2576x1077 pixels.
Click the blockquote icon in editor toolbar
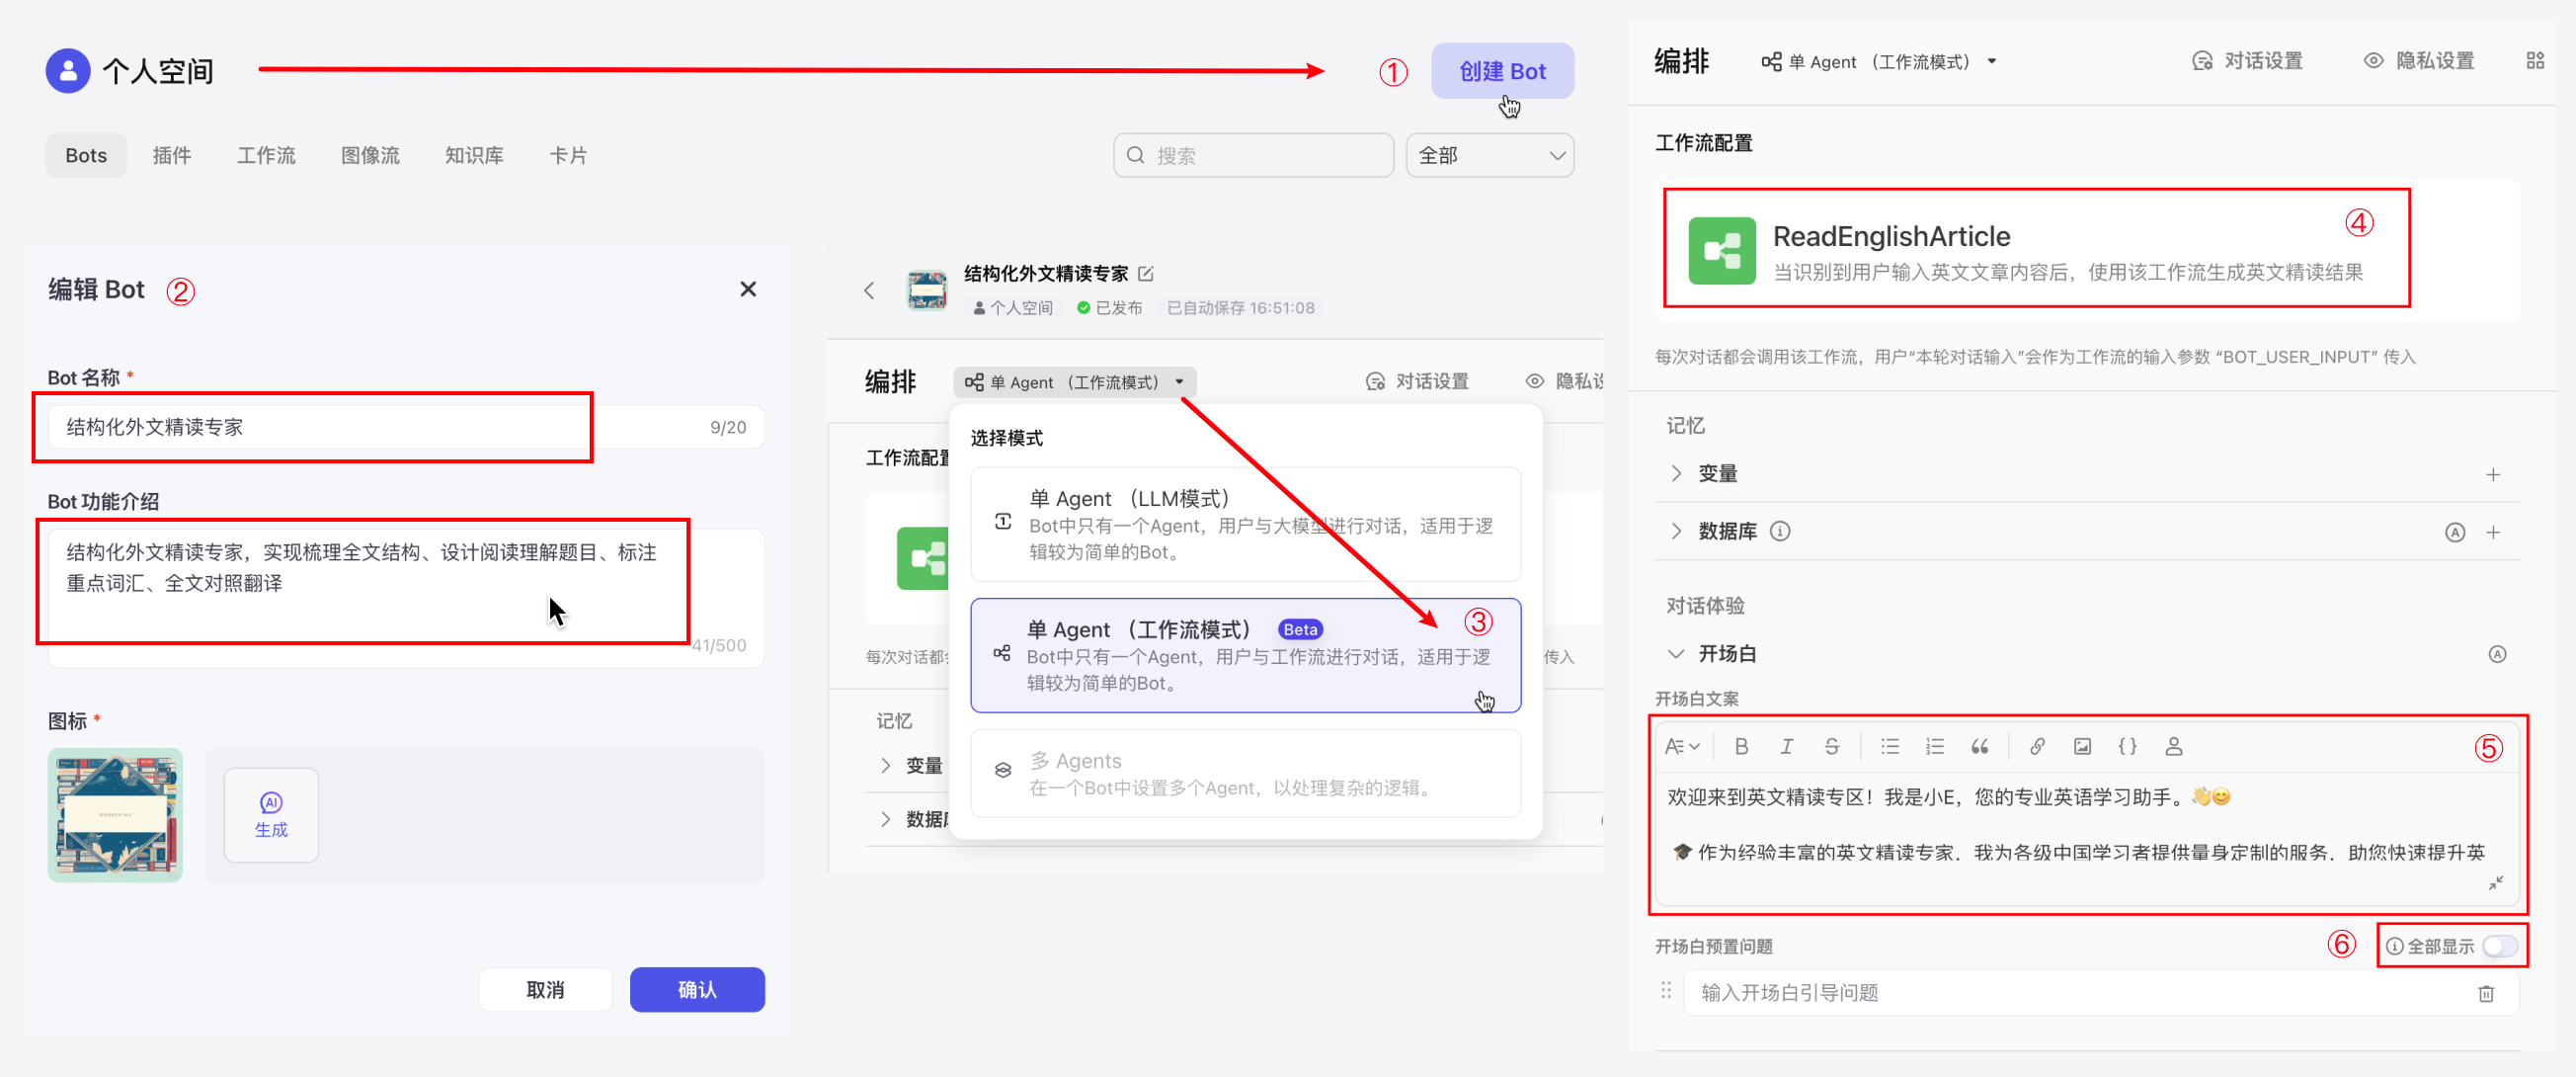1979,746
